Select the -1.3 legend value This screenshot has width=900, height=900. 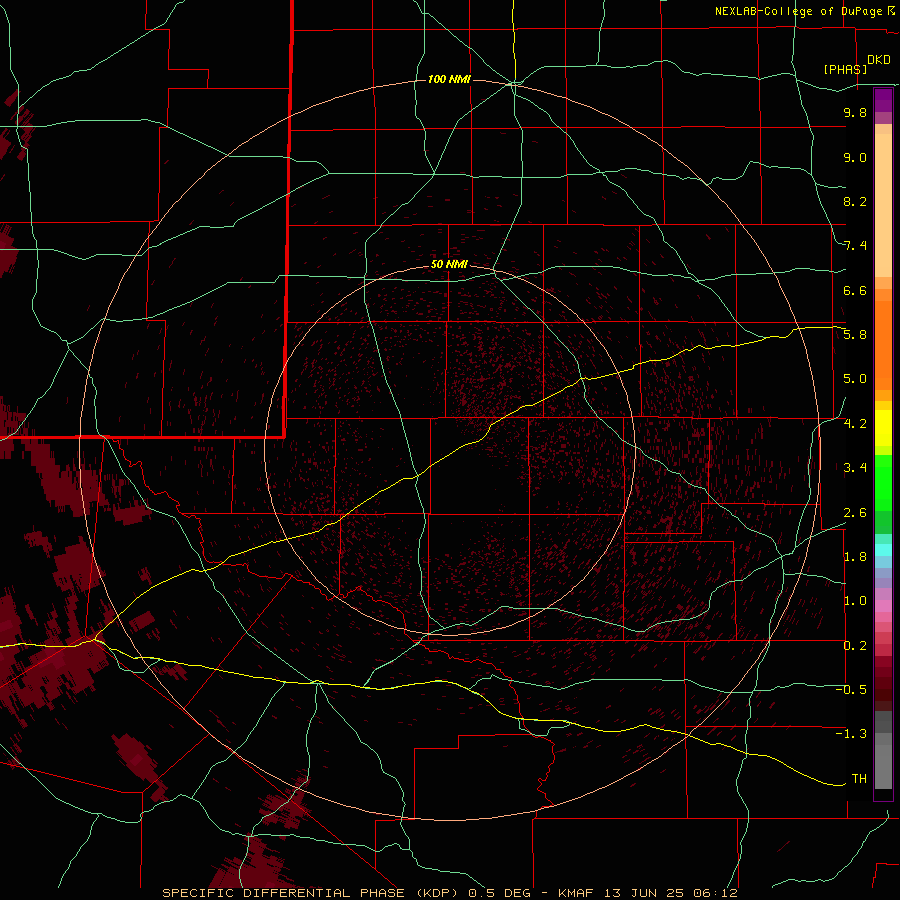click(851, 734)
